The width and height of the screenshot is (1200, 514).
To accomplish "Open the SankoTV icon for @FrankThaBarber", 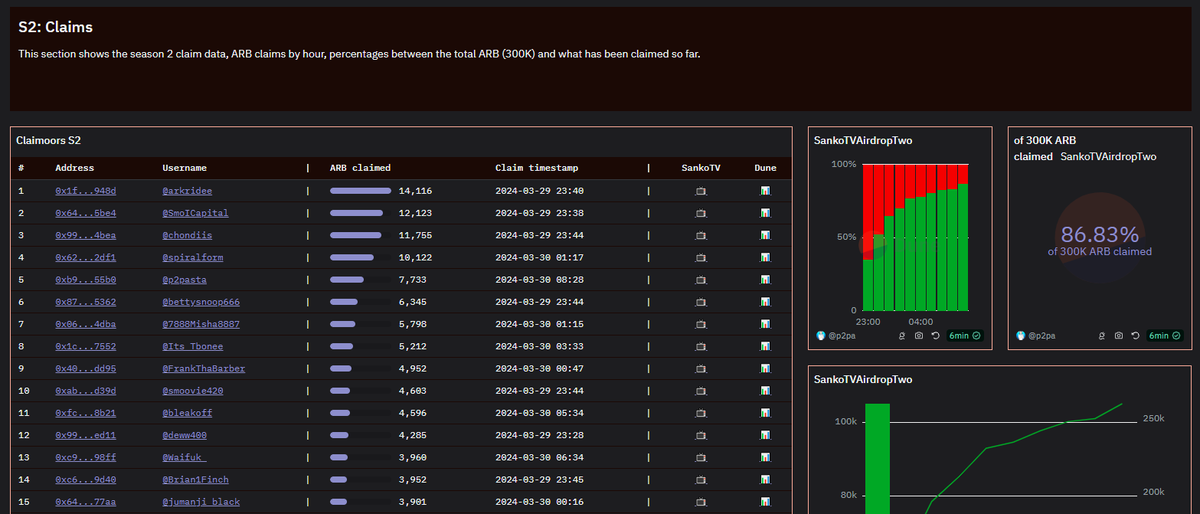I will click(701, 368).
